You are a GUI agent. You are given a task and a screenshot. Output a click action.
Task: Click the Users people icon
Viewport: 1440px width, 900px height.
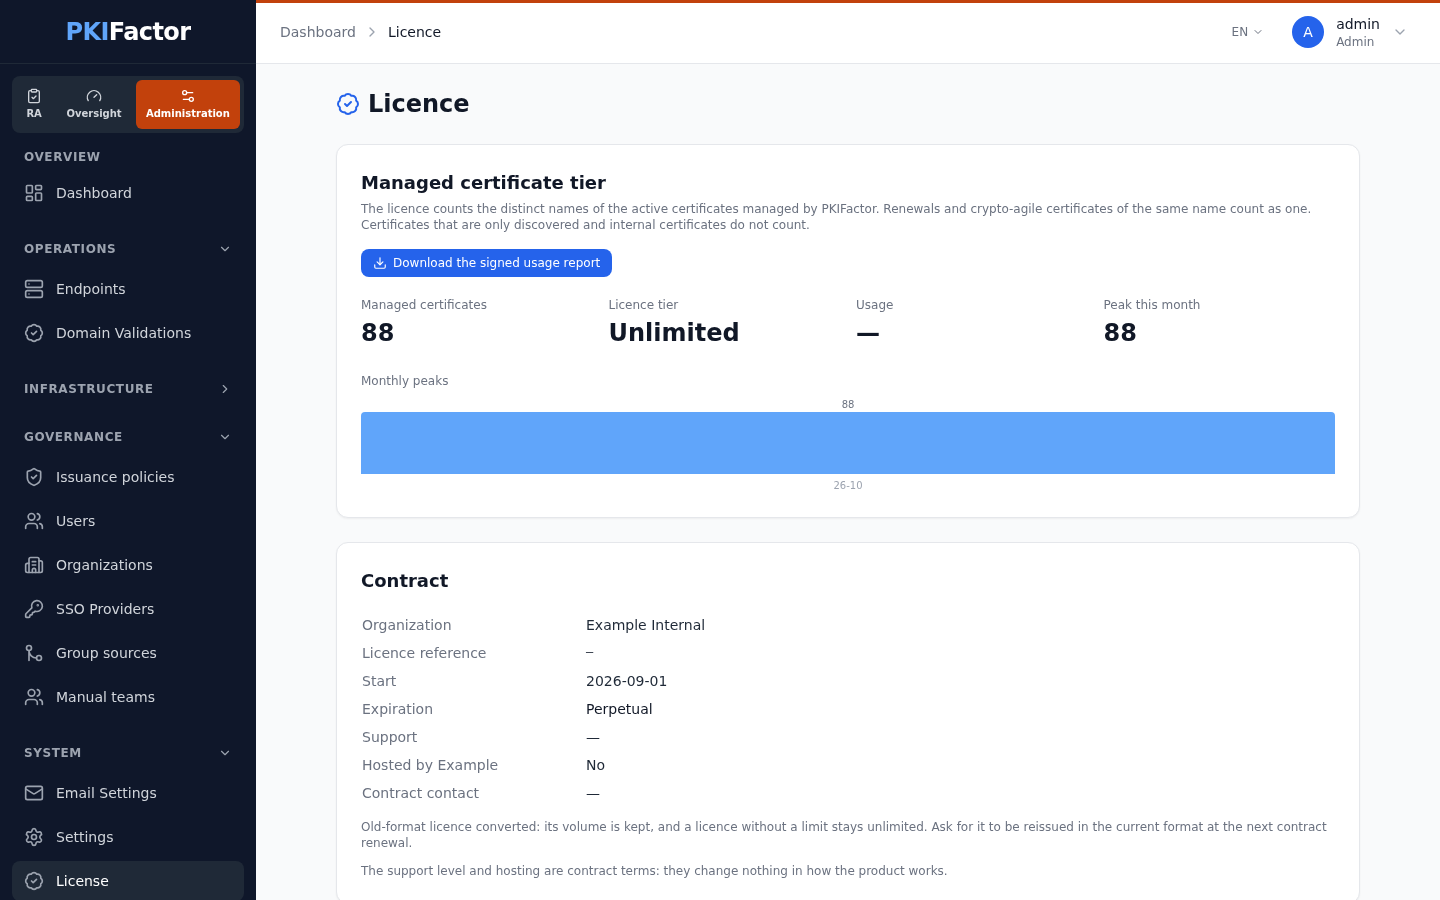pos(34,521)
